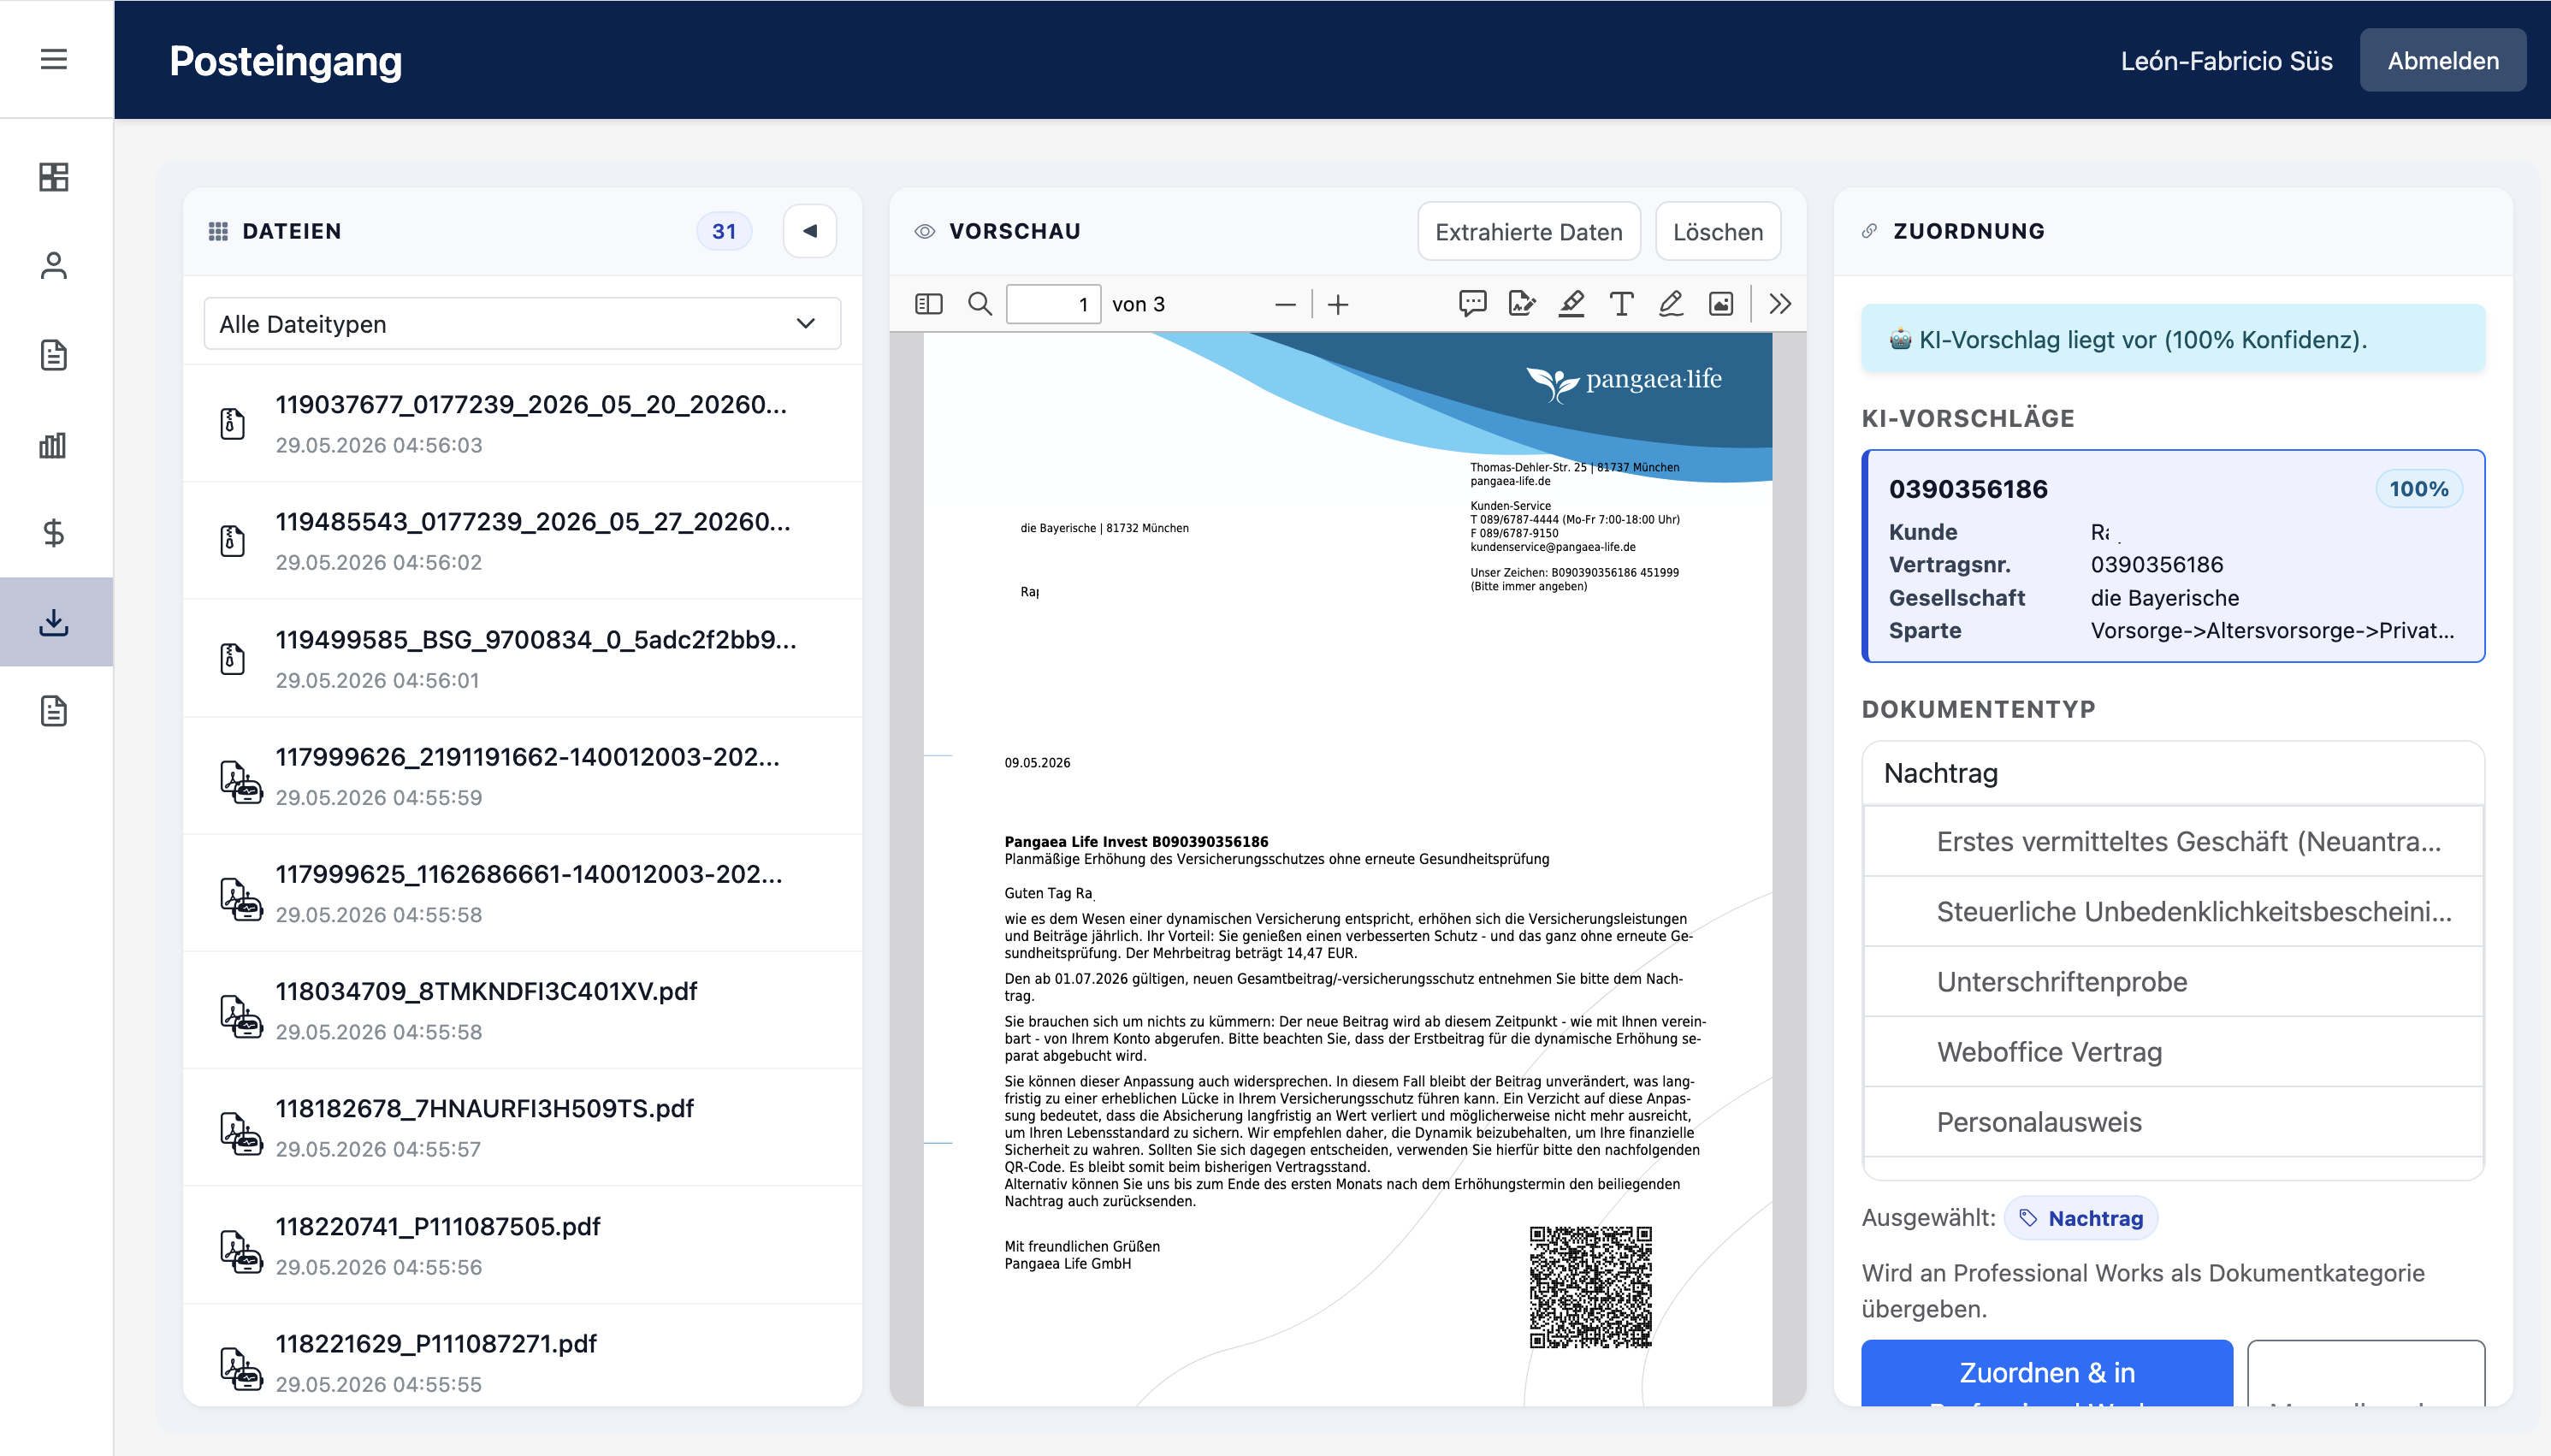
Task: Select file 119499585_BSG_9700834
Action: [x=522, y=659]
